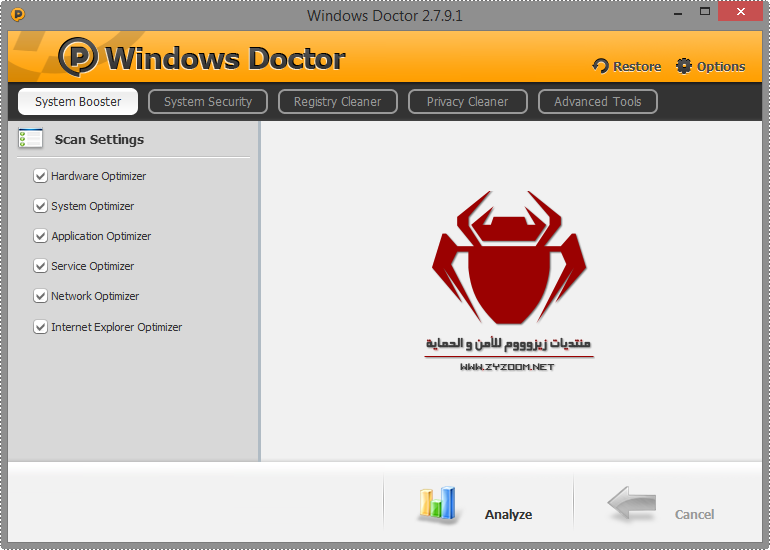Click the Scan Settings heading
Viewport: 770px width, 550px height.
click(99, 139)
